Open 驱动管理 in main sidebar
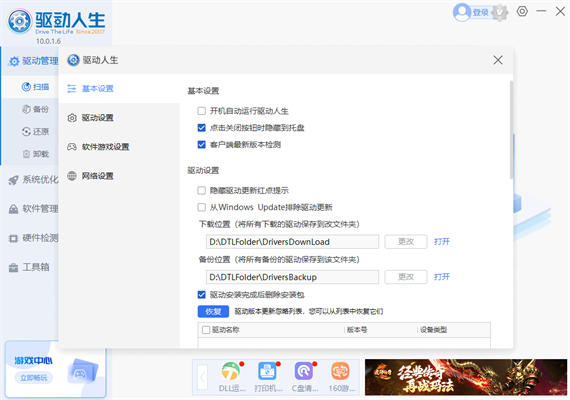 (30, 61)
